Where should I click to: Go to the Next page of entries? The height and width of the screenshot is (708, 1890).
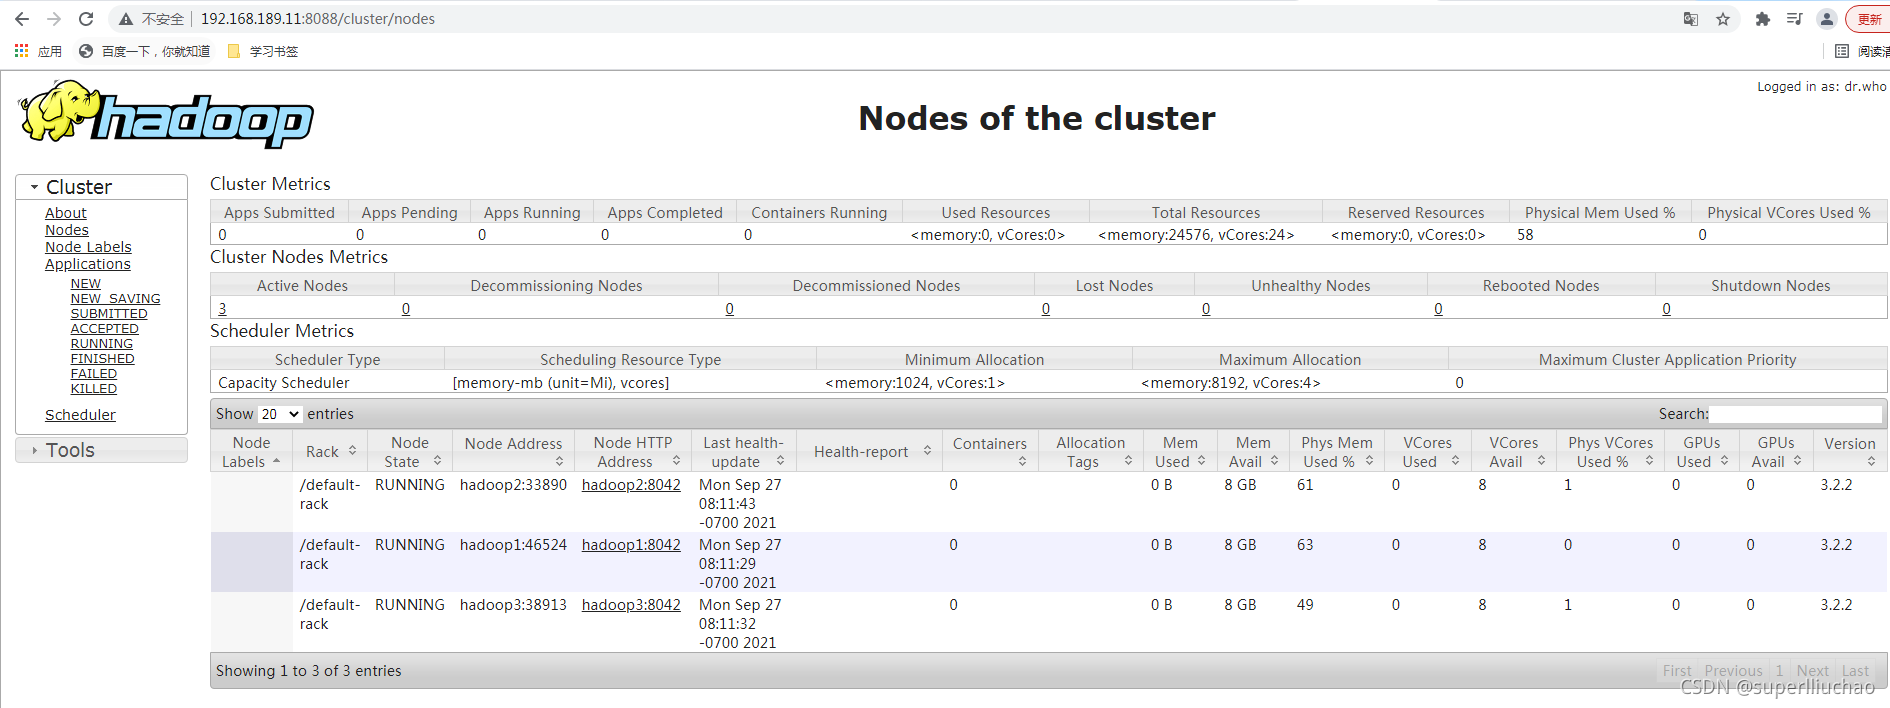click(1813, 671)
